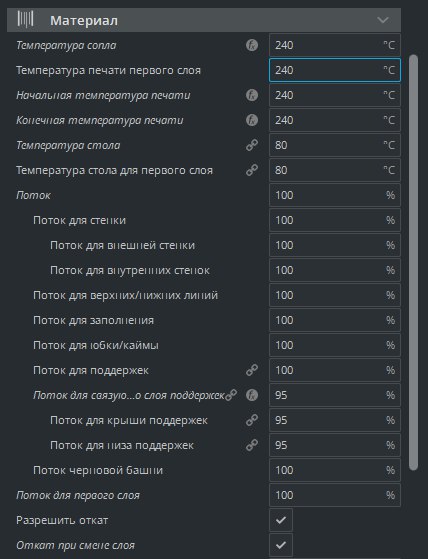Click fx icon next to Температура сопла
The image size is (428, 559).
coord(252,45)
